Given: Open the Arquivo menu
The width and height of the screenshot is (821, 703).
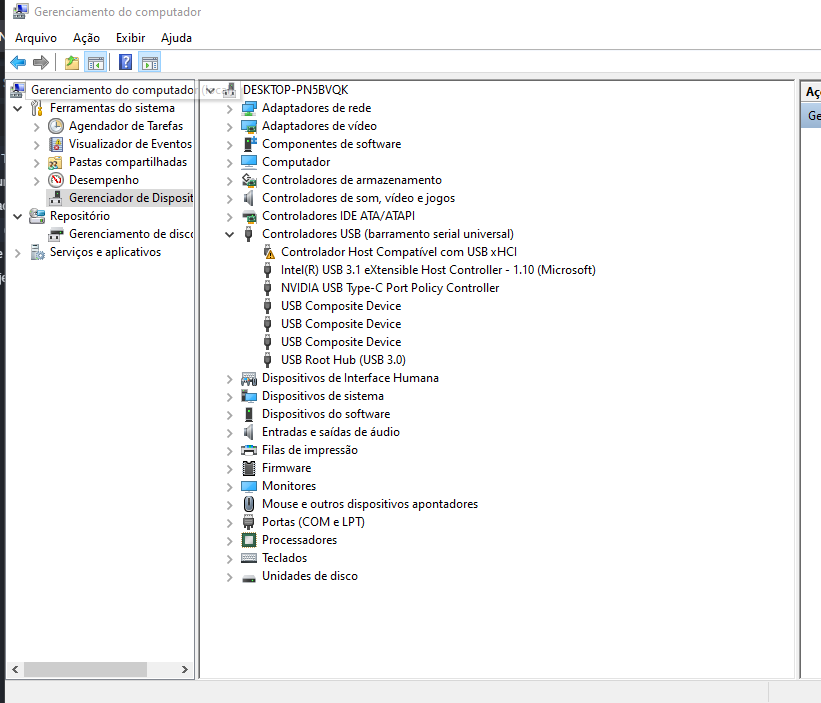Looking at the screenshot, I should tap(36, 38).
